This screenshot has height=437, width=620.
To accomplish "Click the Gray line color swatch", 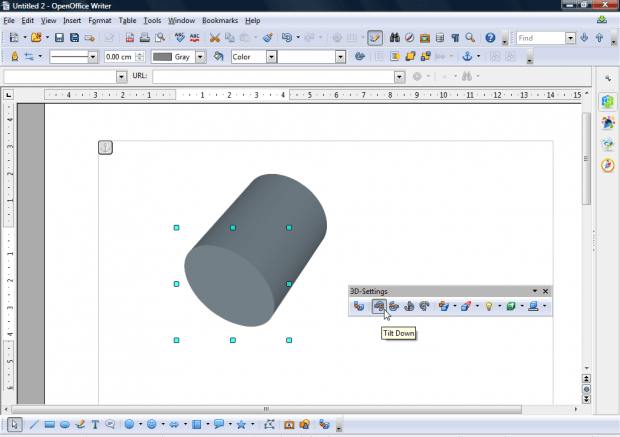I will tap(161, 57).
